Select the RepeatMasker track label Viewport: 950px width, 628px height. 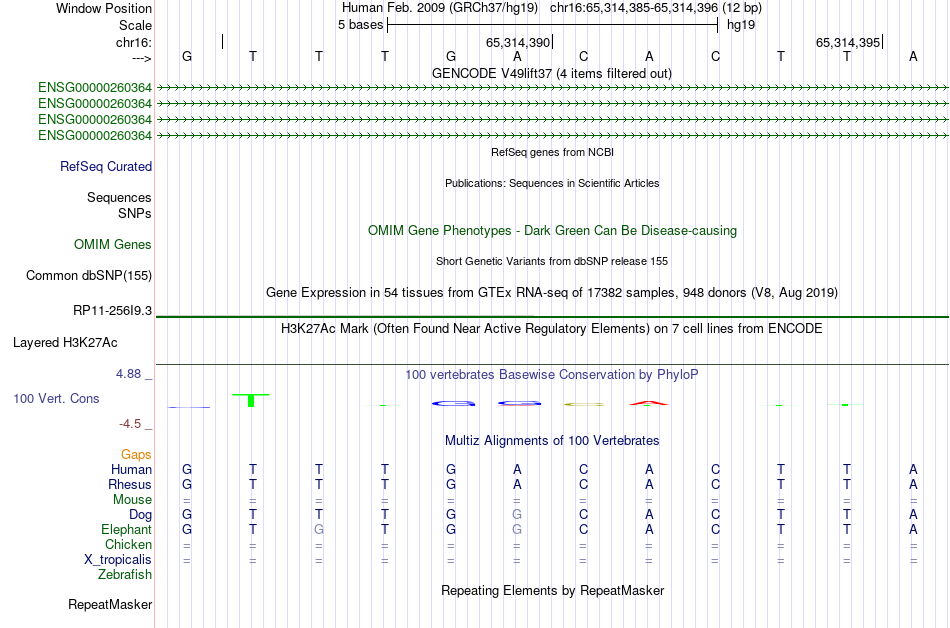click(x=110, y=605)
